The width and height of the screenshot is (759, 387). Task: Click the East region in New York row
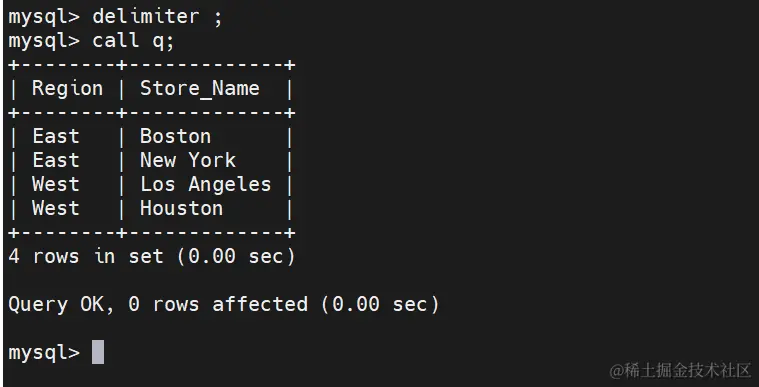click(56, 160)
